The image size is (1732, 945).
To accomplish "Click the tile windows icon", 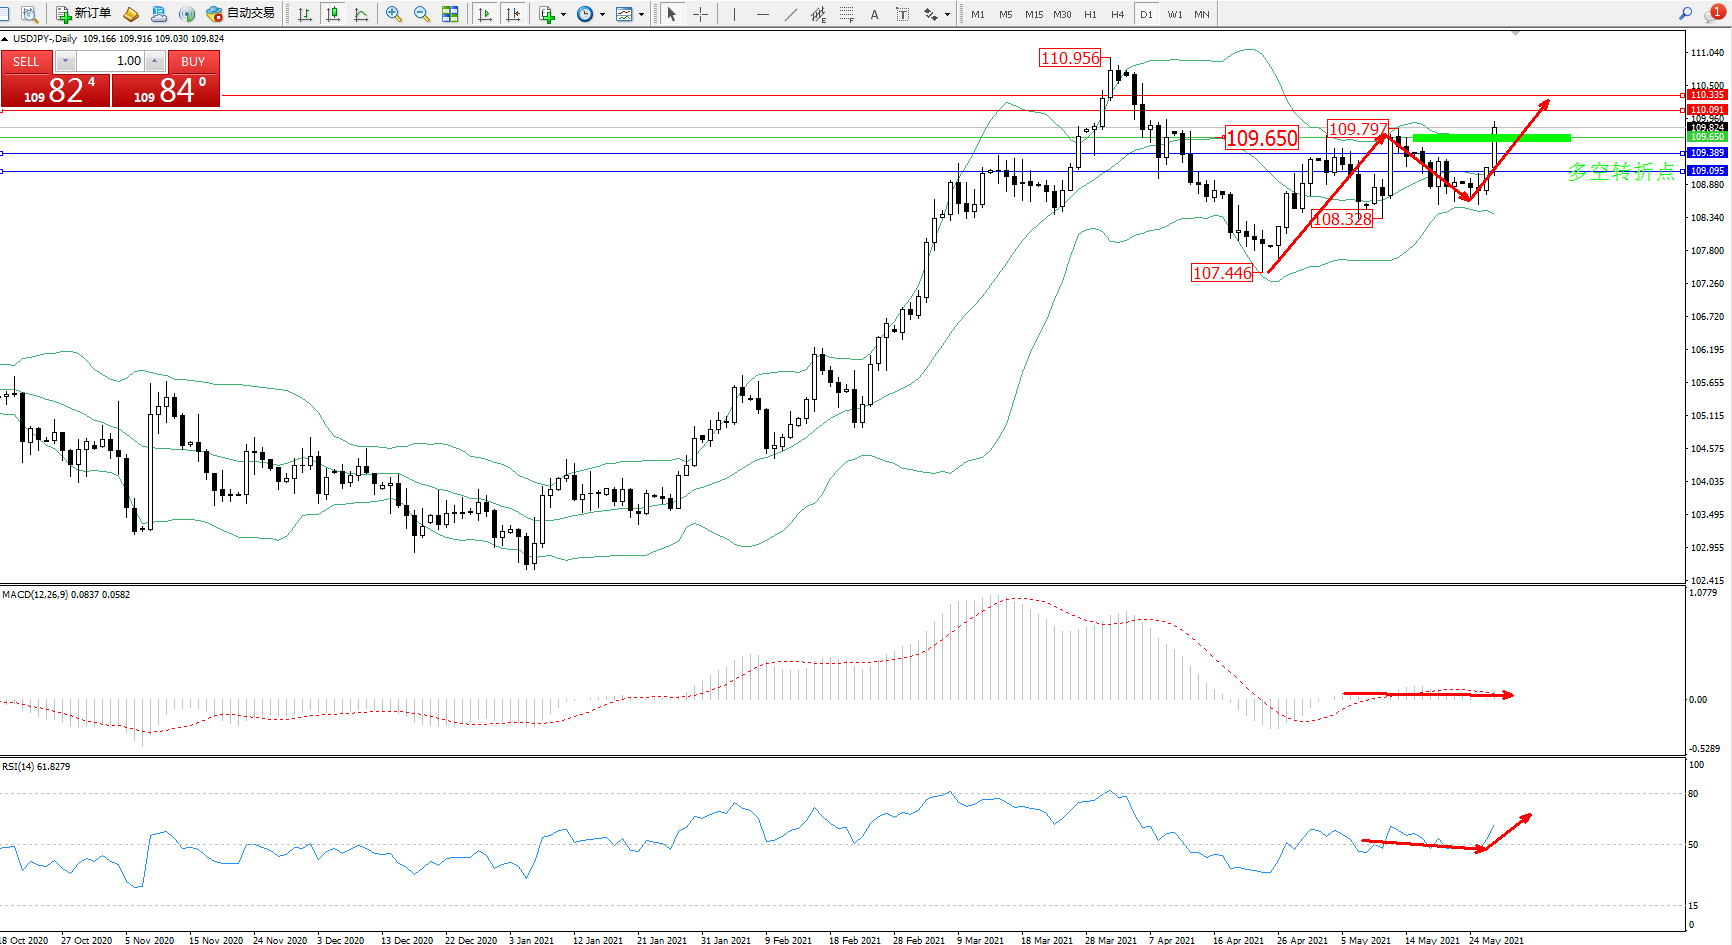I will click(450, 14).
